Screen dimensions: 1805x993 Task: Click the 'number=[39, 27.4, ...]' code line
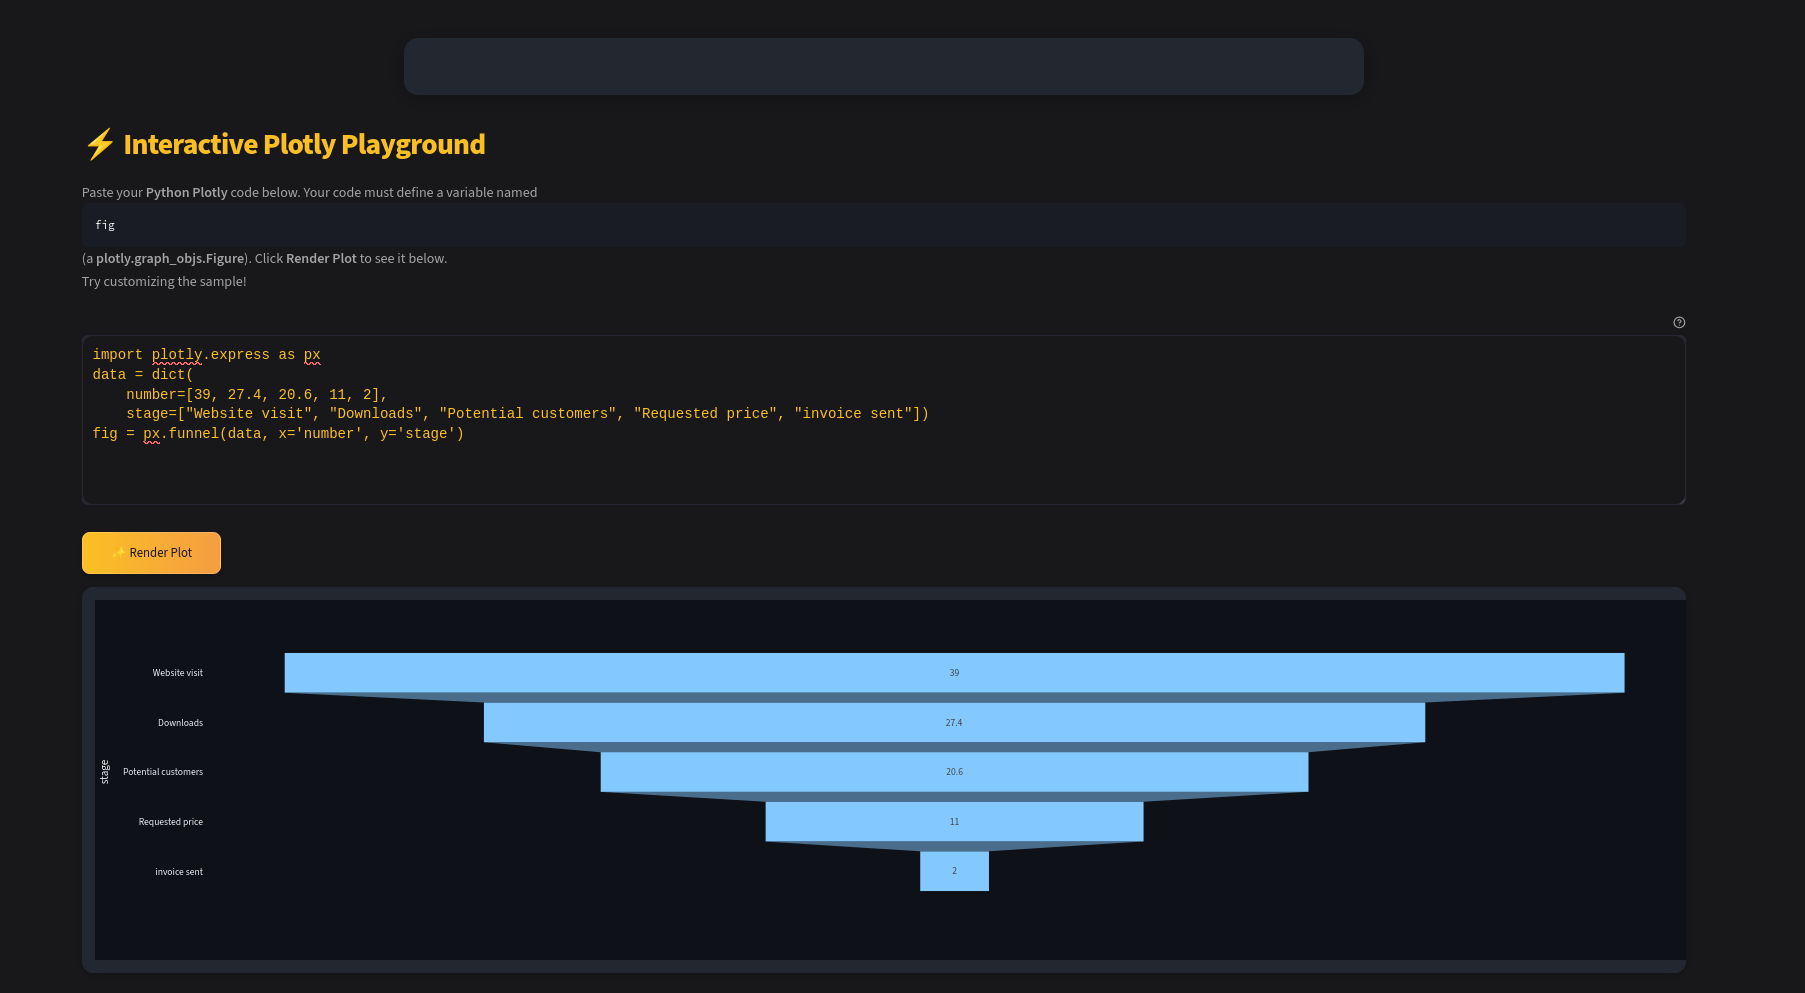pyautogui.click(x=256, y=395)
